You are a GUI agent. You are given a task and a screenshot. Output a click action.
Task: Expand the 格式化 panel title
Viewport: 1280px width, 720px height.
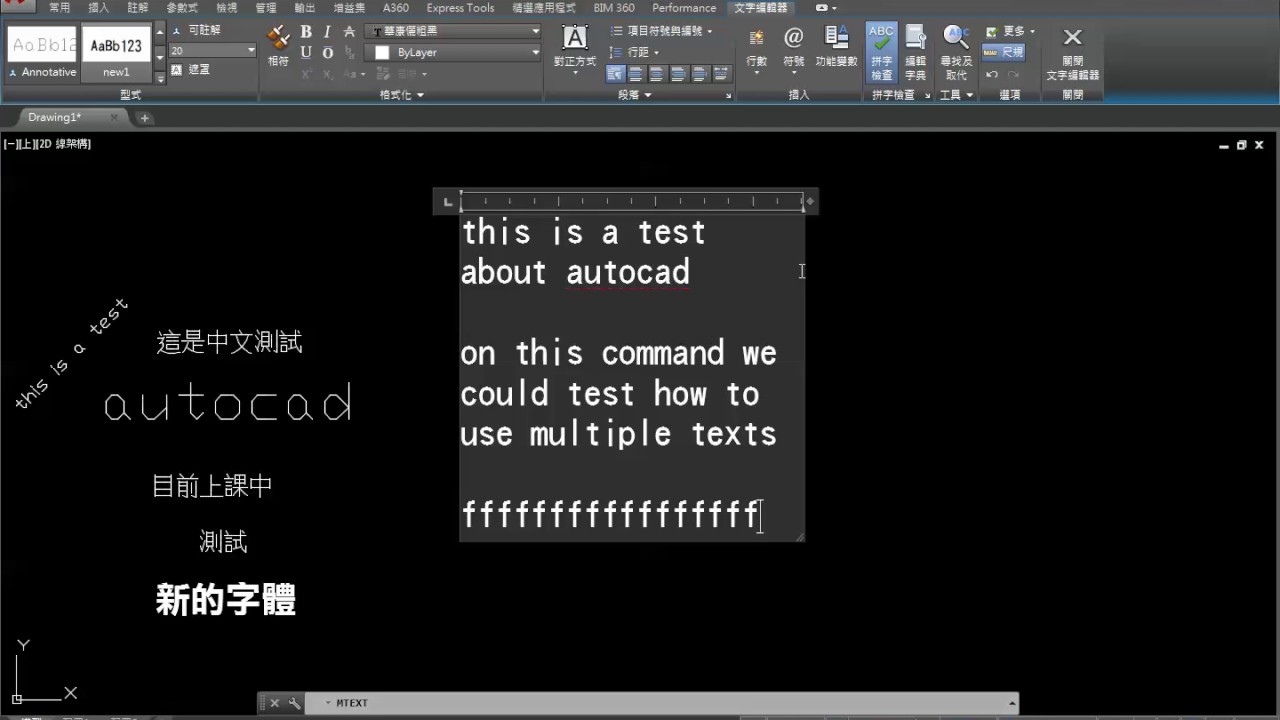[402, 95]
